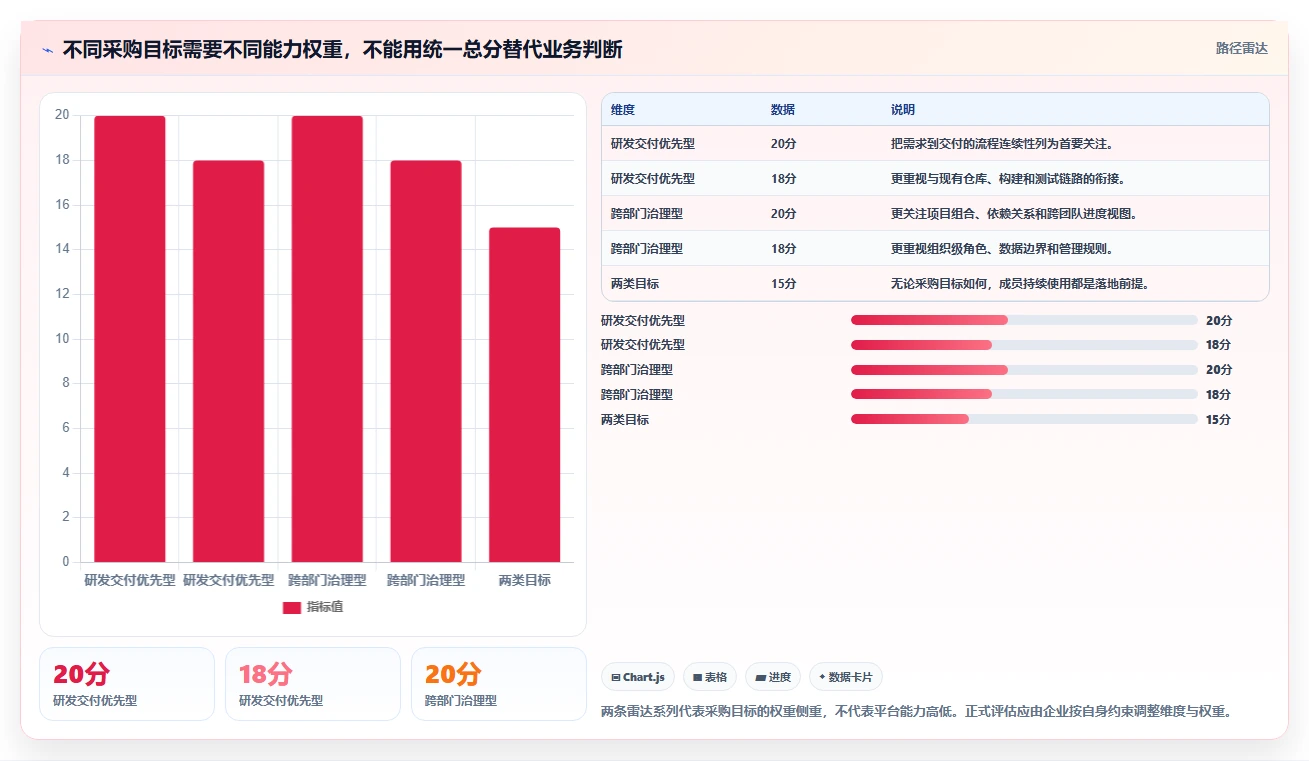Open the 18分 研发交付优先型 data card

(x=313, y=684)
